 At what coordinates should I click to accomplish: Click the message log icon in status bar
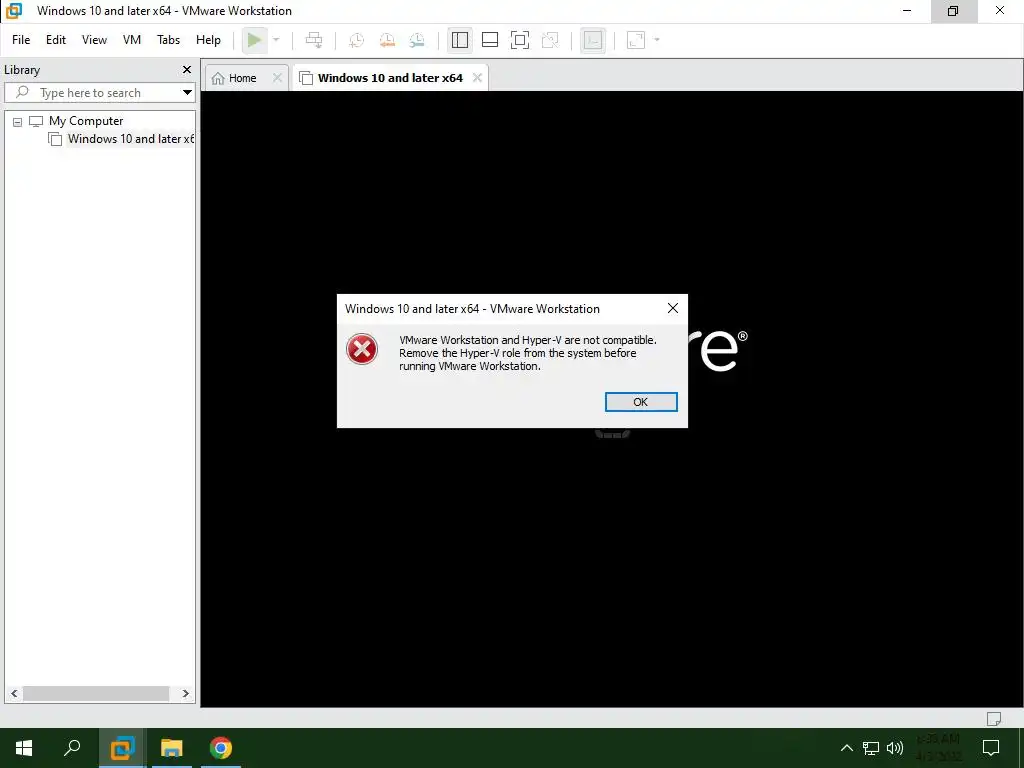[993, 719]
